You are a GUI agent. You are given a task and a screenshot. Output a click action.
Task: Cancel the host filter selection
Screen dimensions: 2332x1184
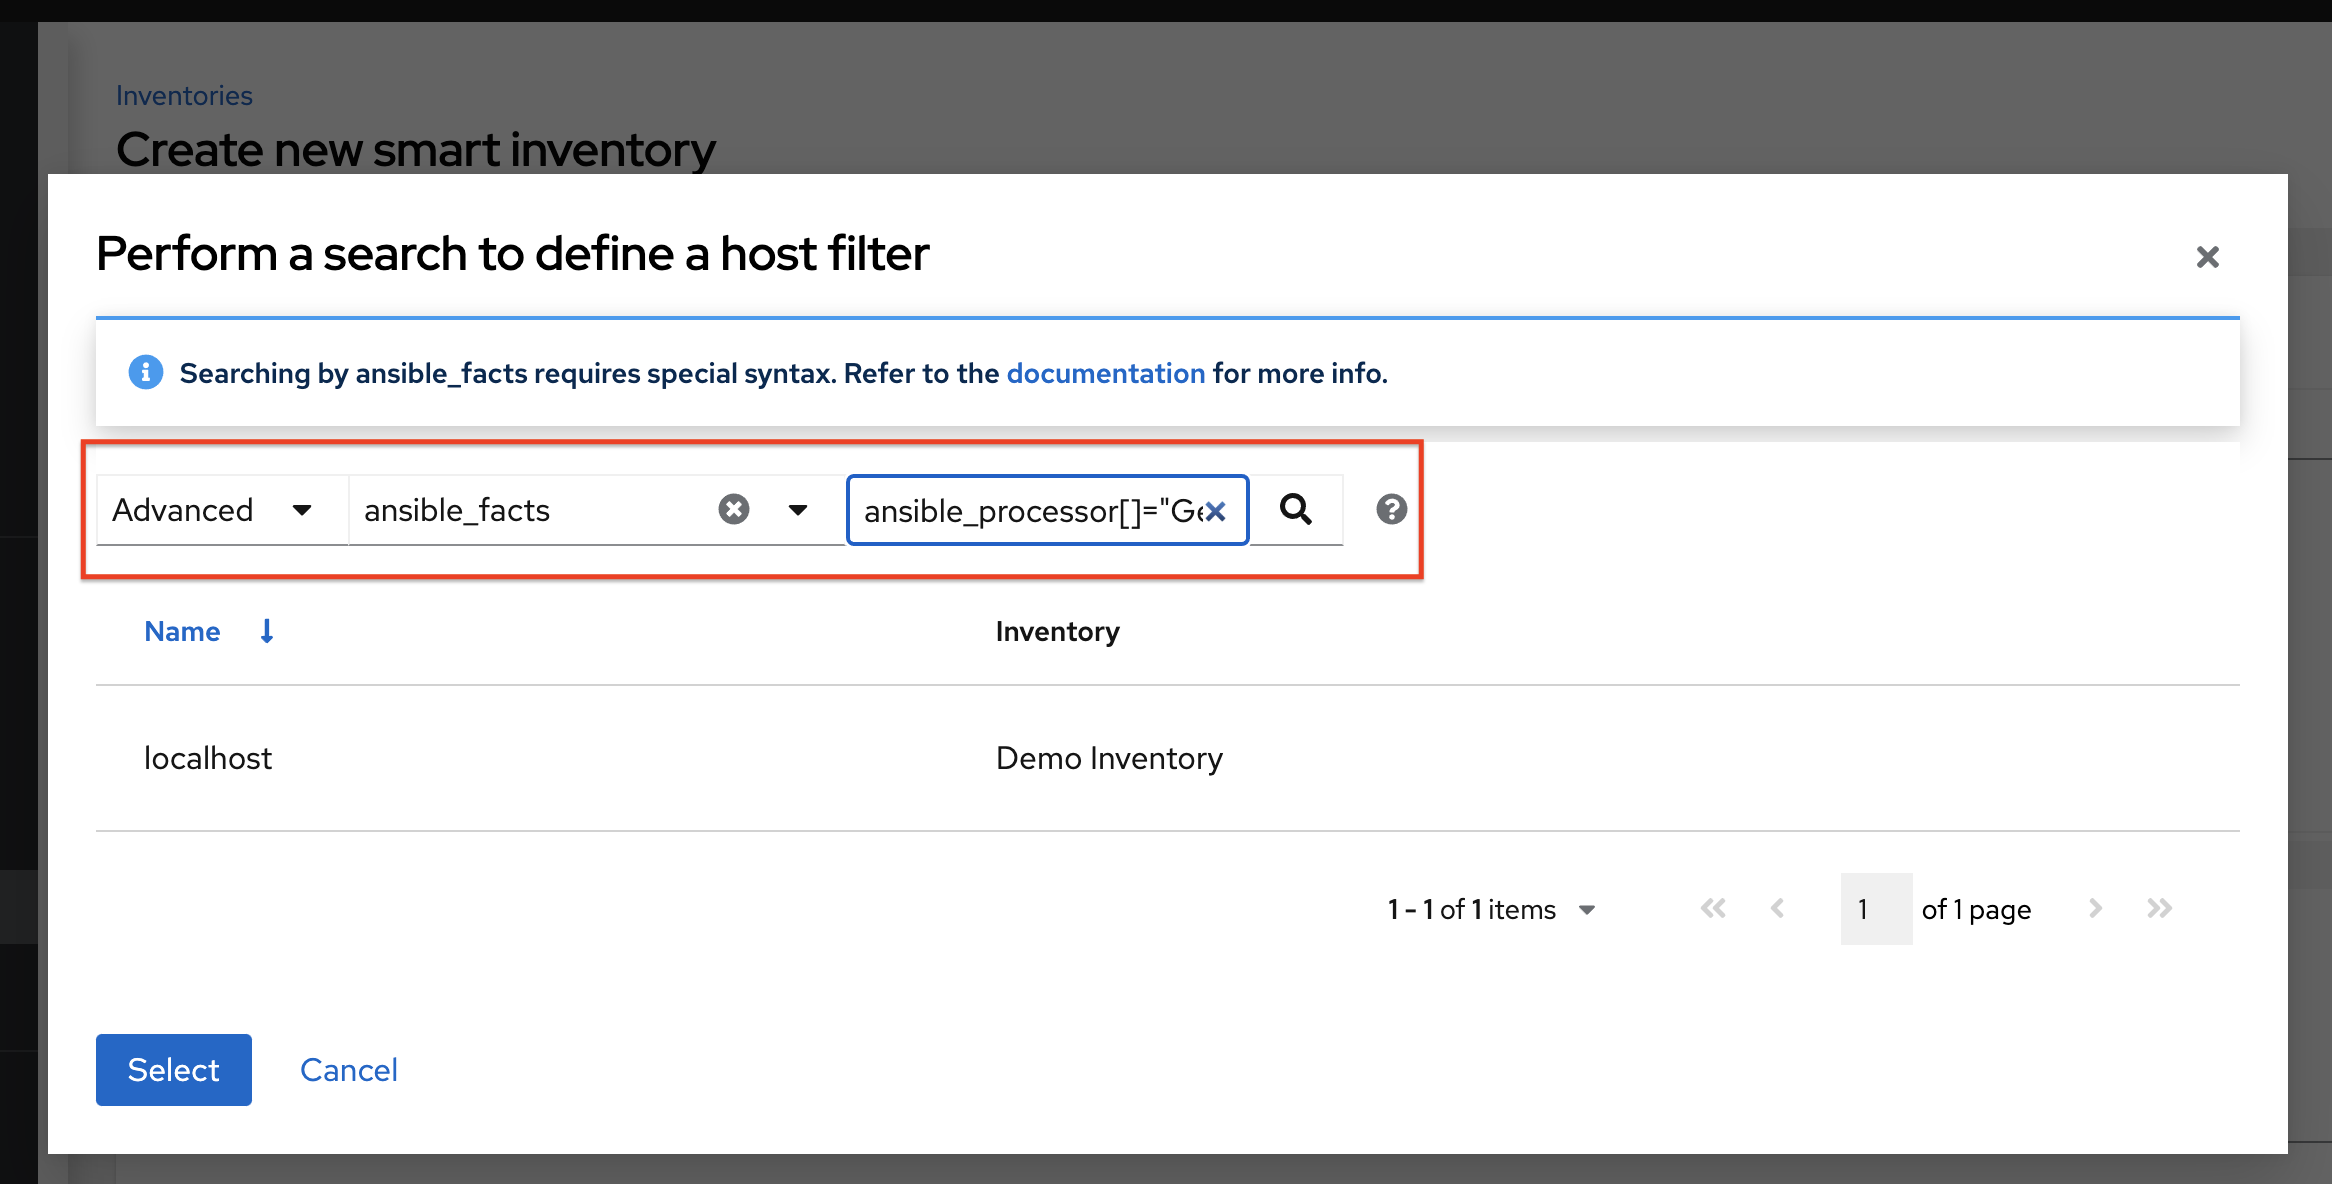coord(348,1069)
